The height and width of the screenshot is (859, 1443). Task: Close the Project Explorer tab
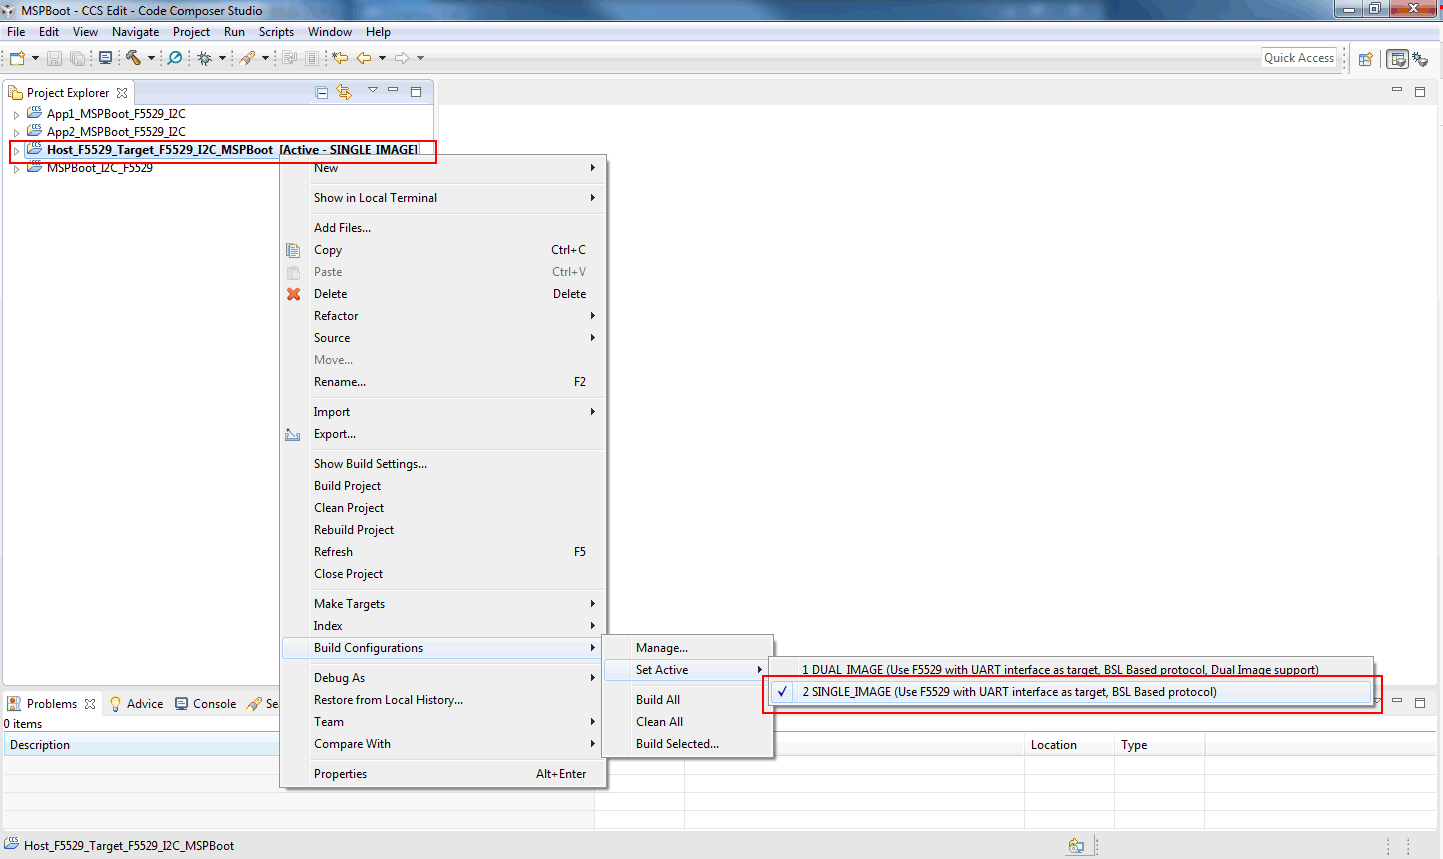(x=122, y=92)
